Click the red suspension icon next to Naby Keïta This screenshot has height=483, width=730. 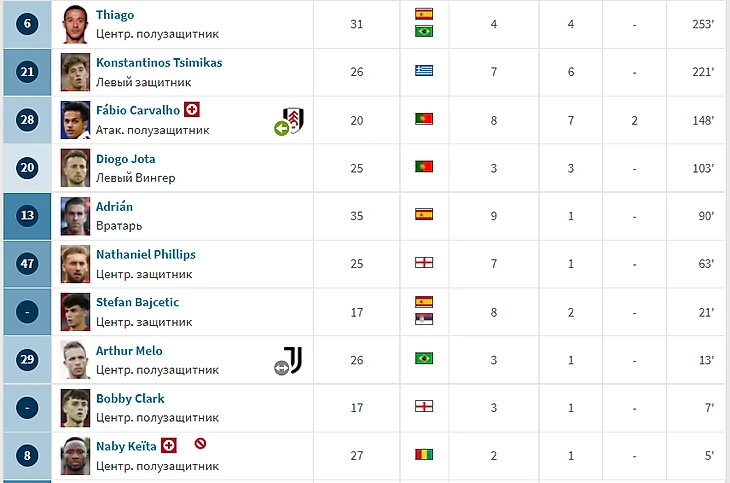pyautogui.click(x=200, y=445)
